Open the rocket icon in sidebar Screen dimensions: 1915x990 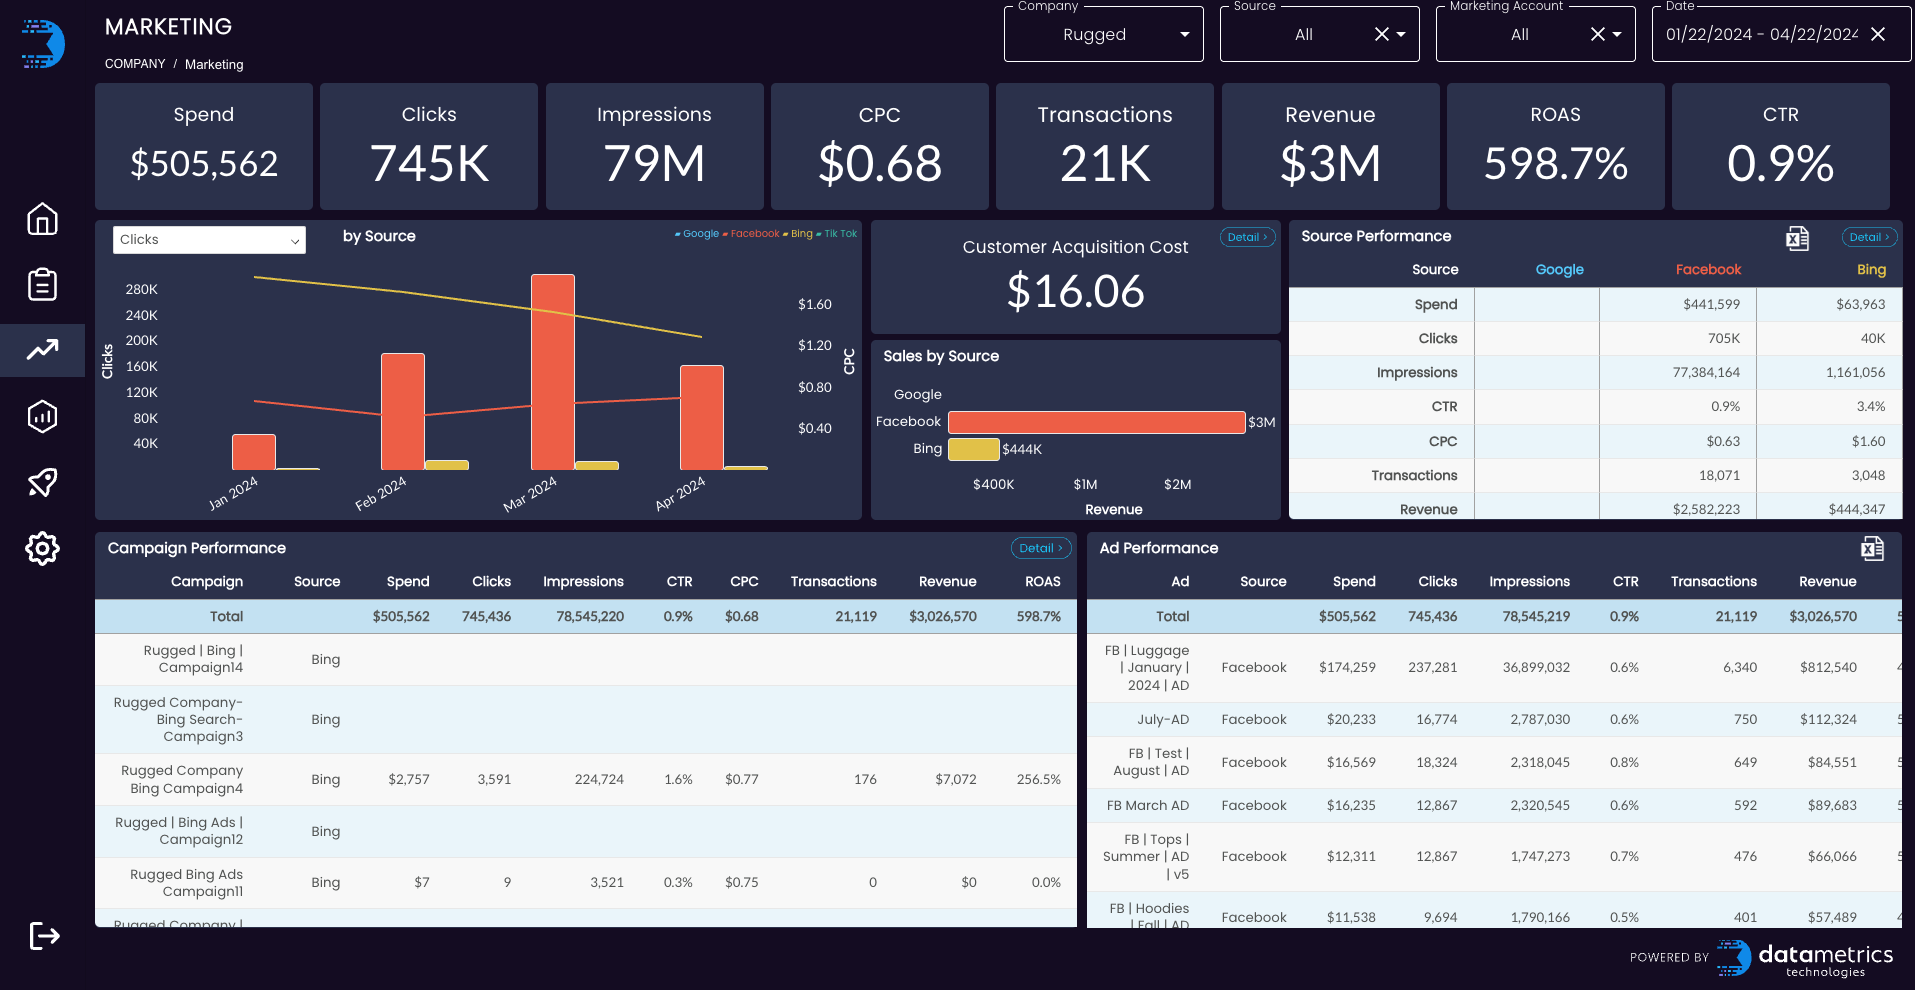click(42, 482)
